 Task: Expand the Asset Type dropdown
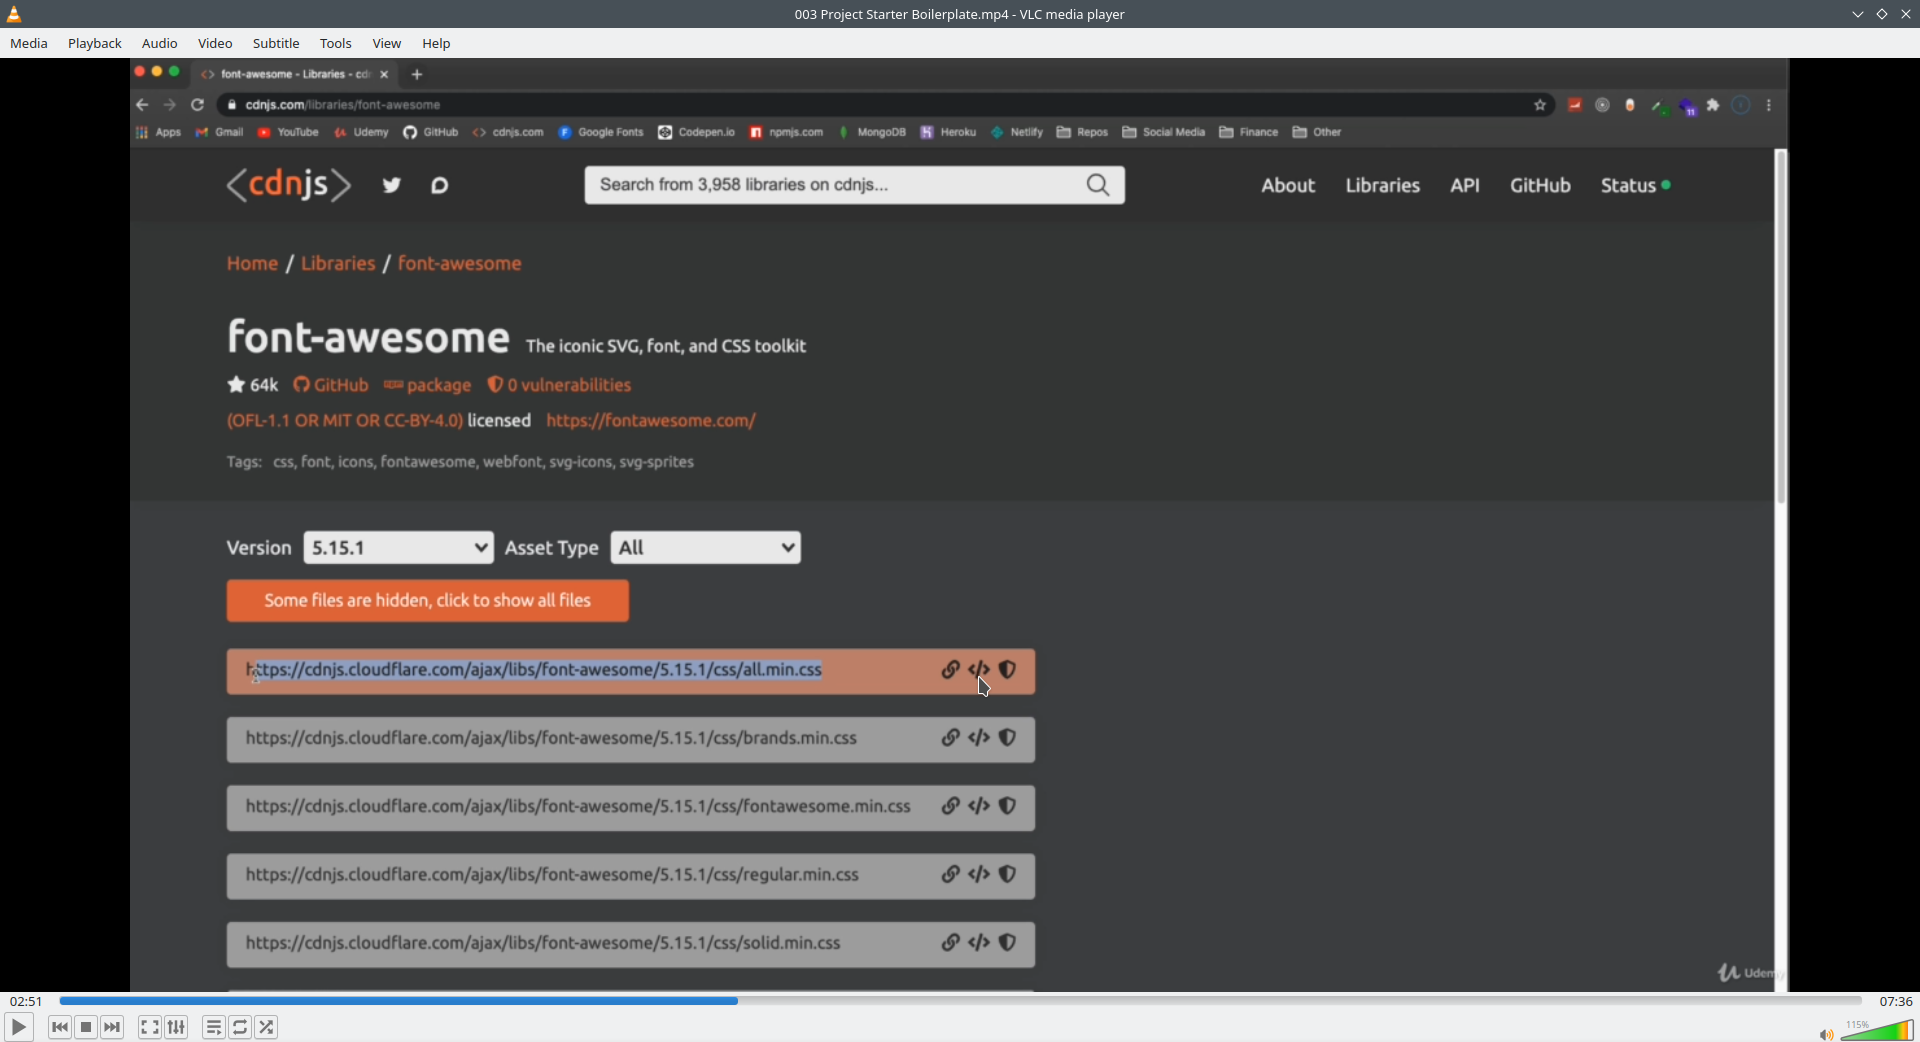pyautogui.click(x=706, y=548)
